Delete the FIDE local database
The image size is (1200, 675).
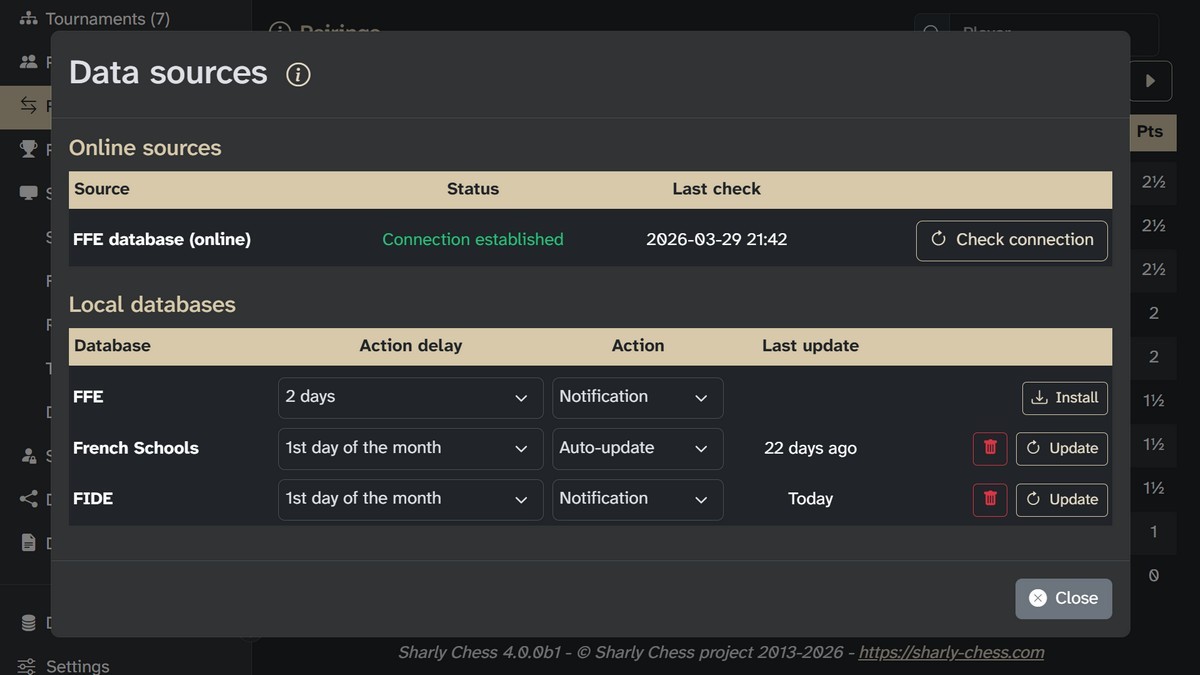tap(990, 499)
